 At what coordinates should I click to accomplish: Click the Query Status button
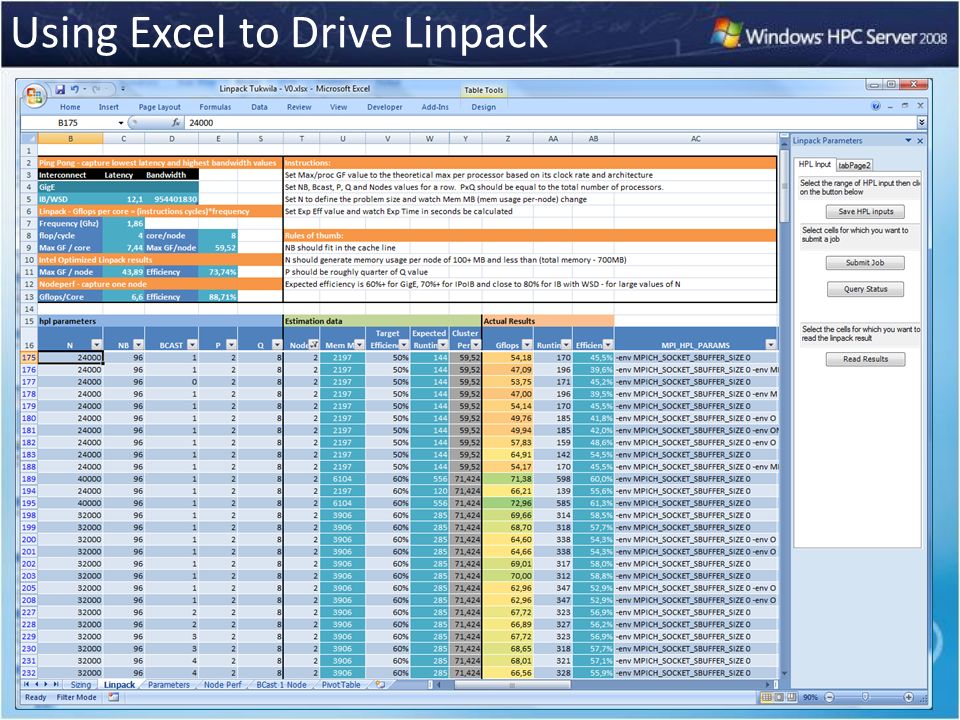865,289
